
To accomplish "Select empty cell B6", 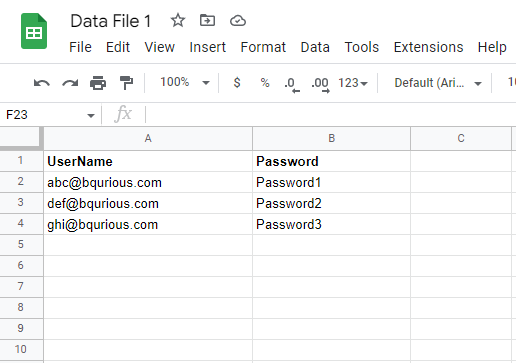I will 331,266.
